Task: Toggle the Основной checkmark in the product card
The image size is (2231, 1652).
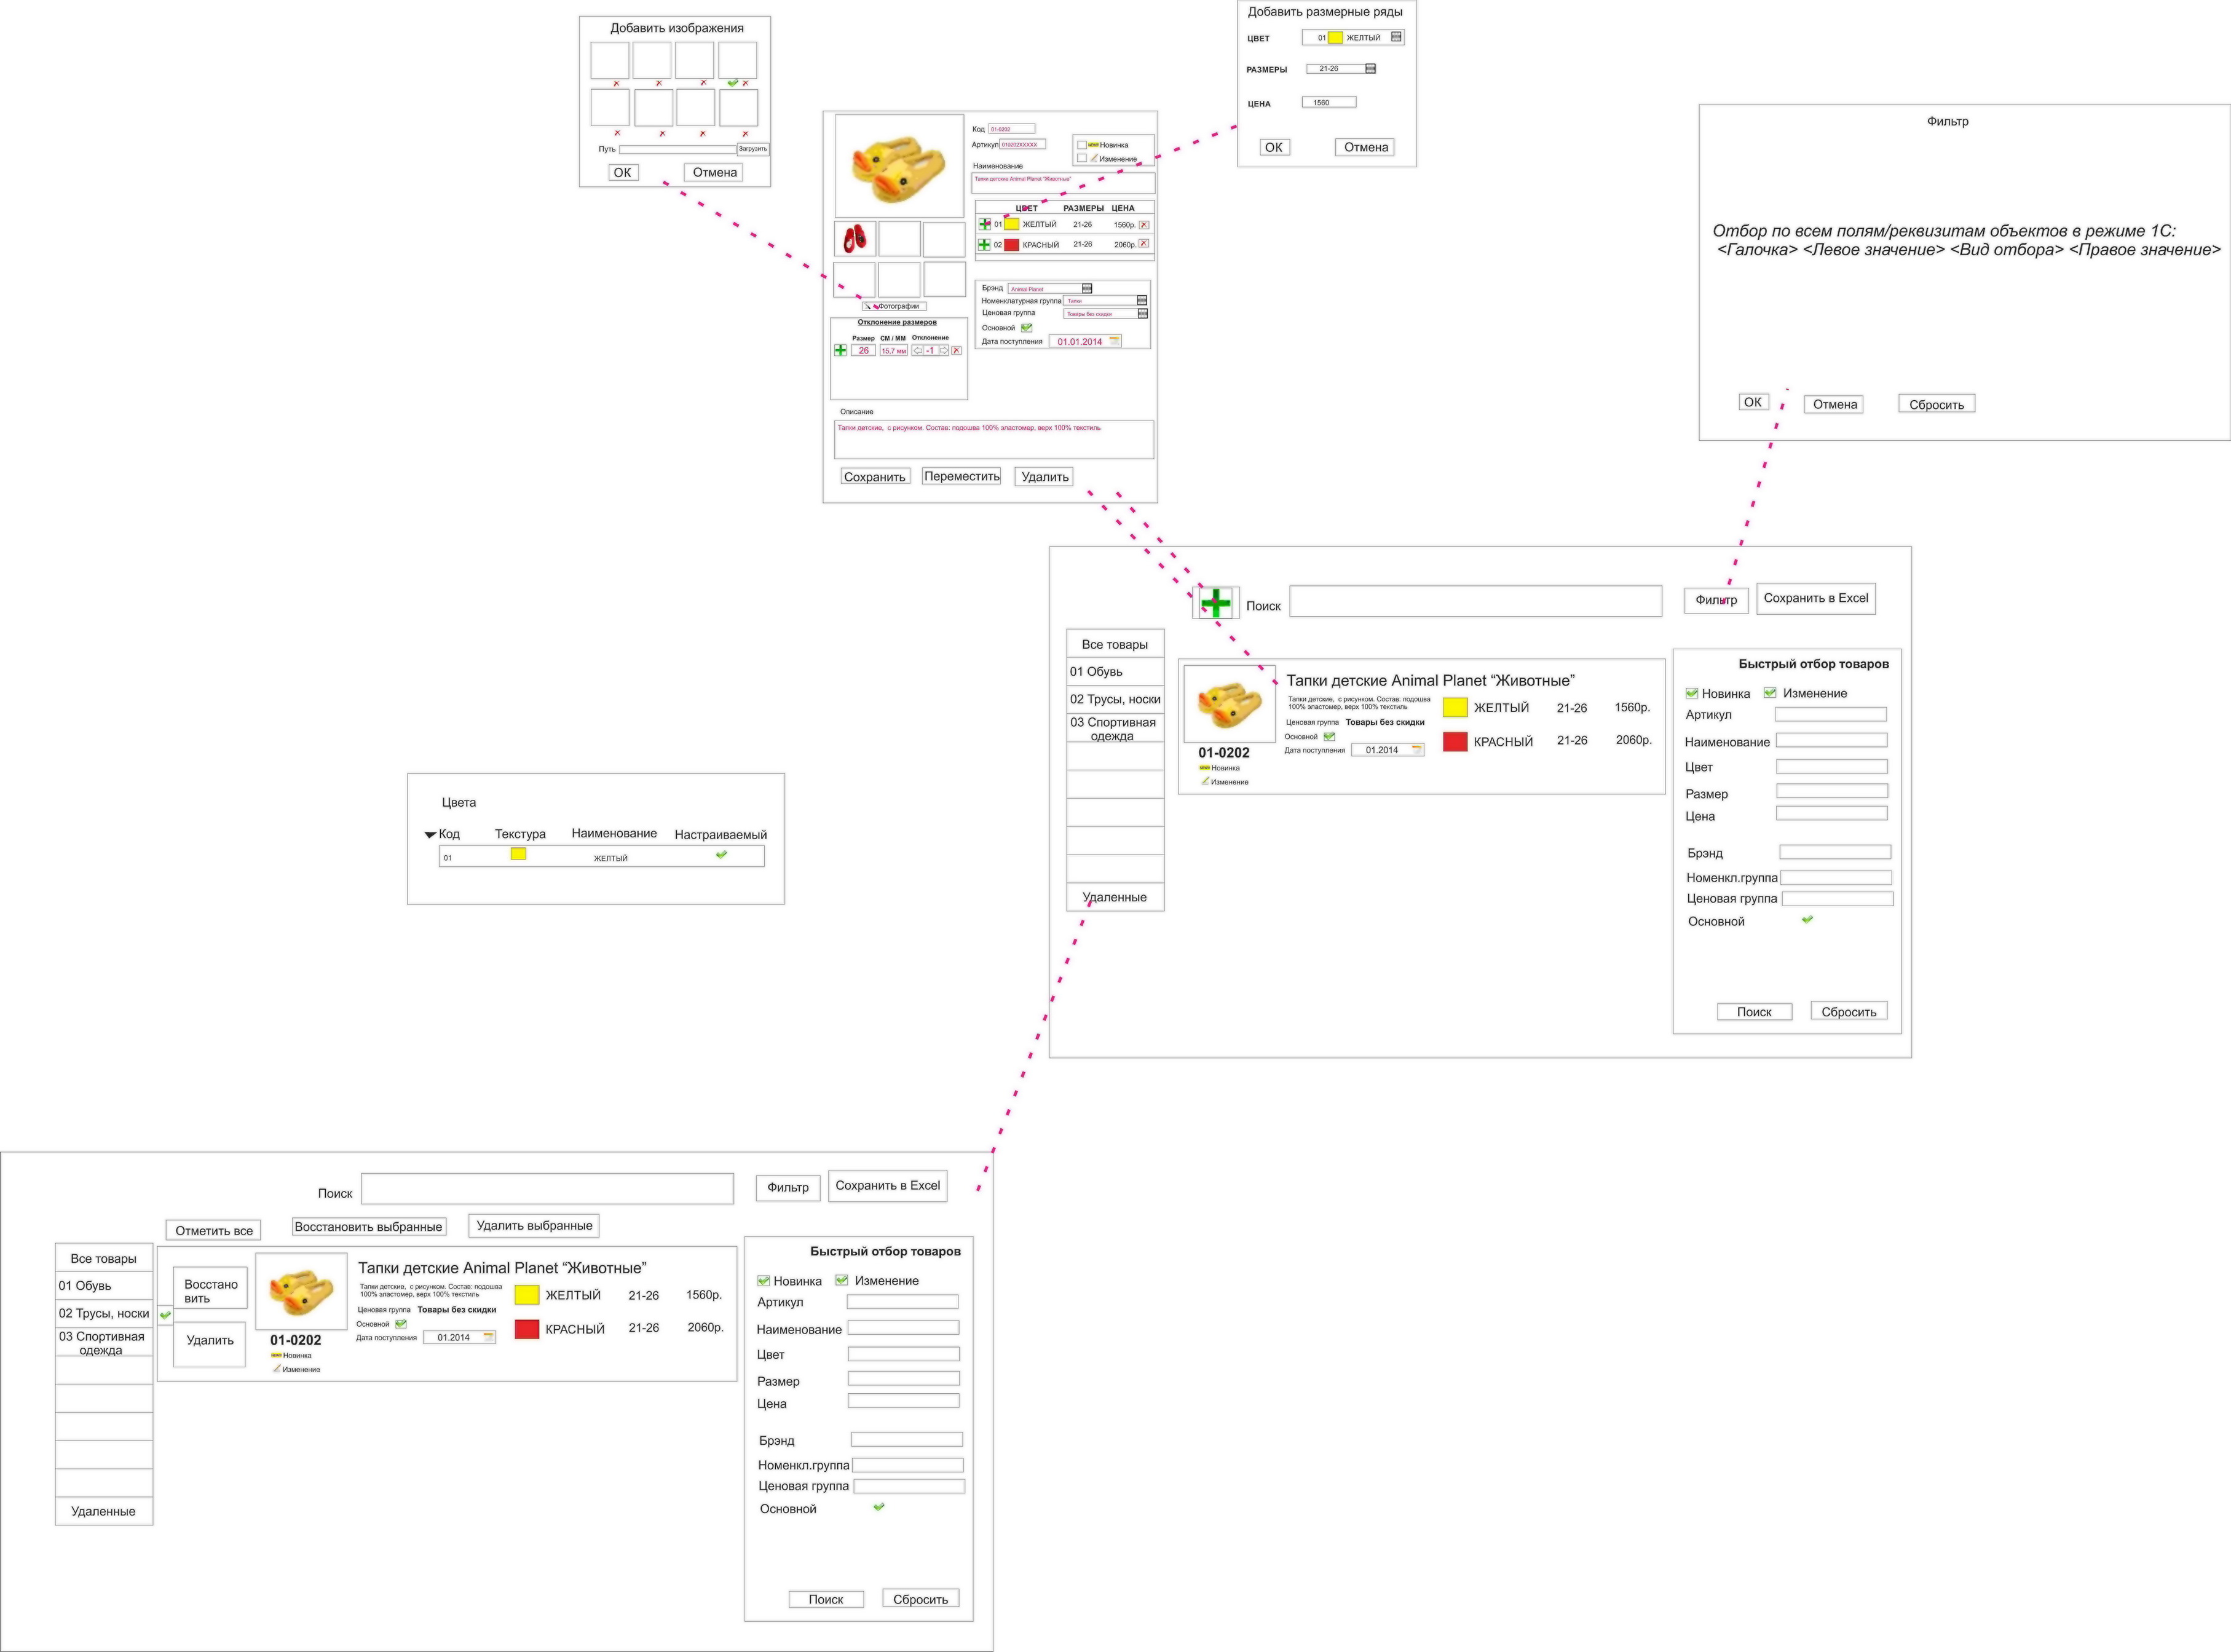Action: [1026, 327]
